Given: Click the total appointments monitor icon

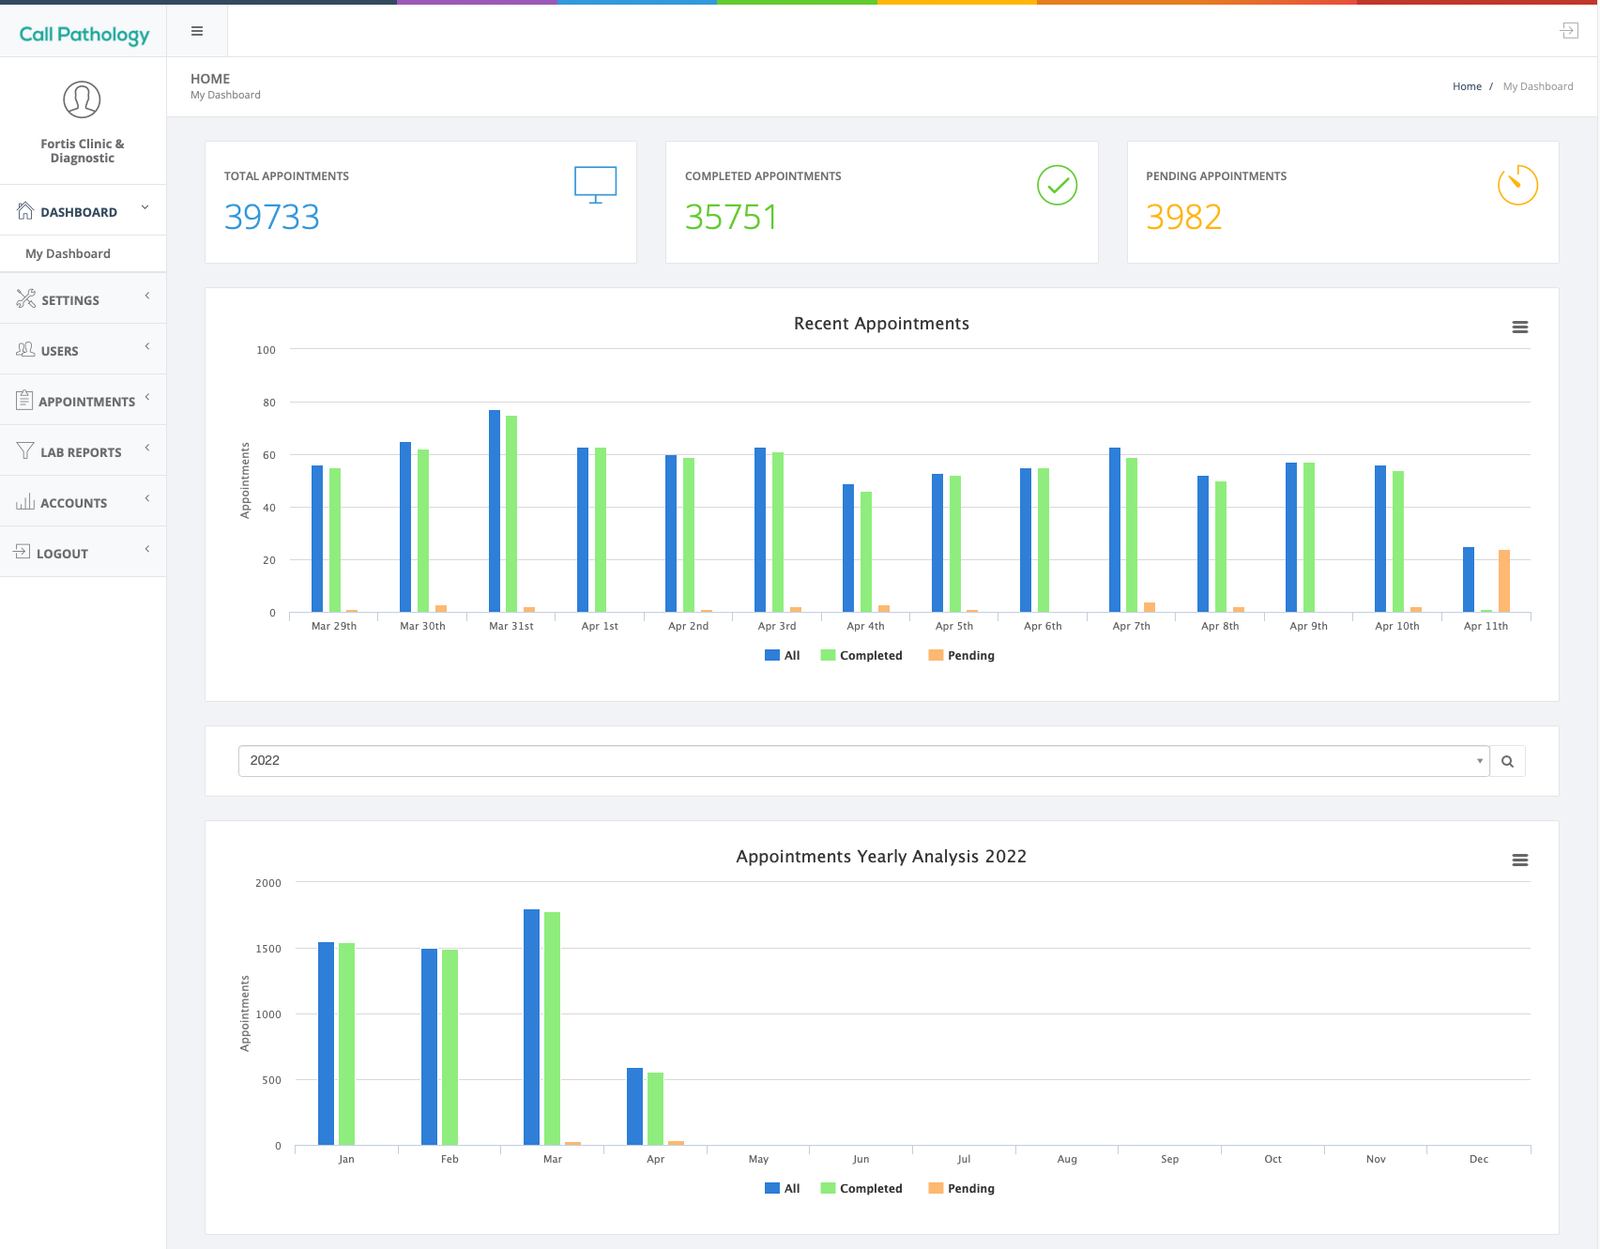Looking at the screenshot, I should pyautogui.click(x=595, y=185).
